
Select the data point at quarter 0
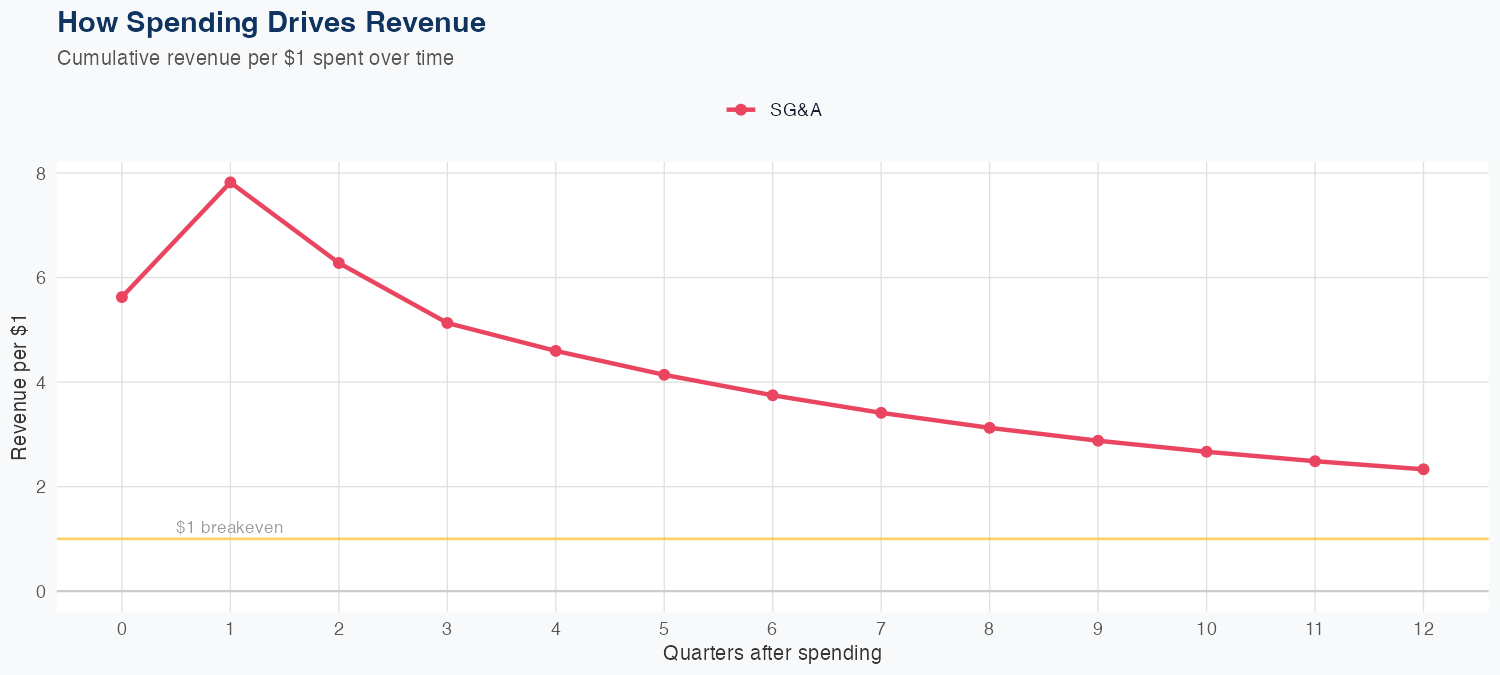click(122, 297)
